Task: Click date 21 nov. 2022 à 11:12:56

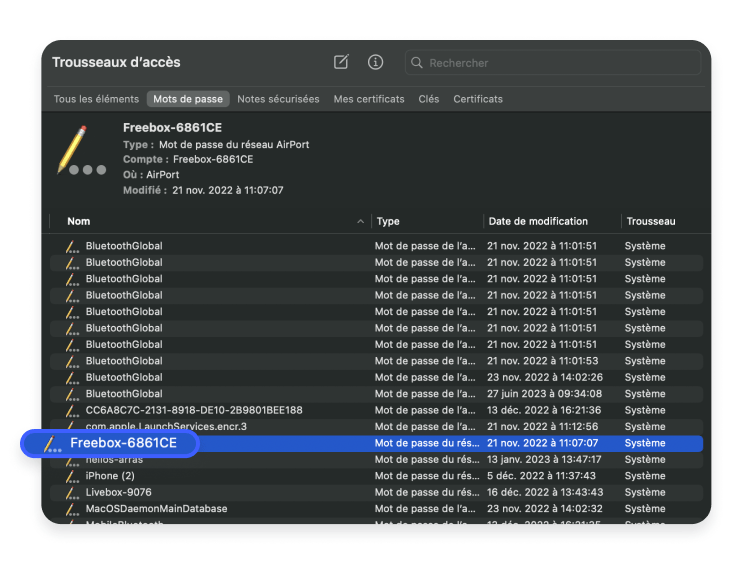Action: 542,427
